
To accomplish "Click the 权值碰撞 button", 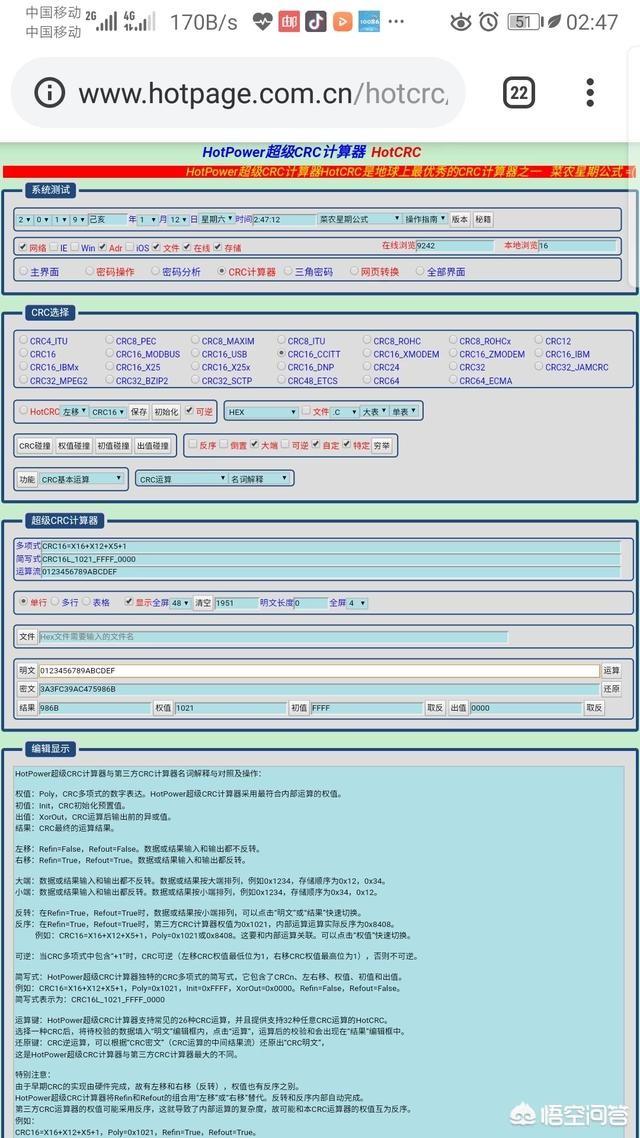I will coord(74,446).
